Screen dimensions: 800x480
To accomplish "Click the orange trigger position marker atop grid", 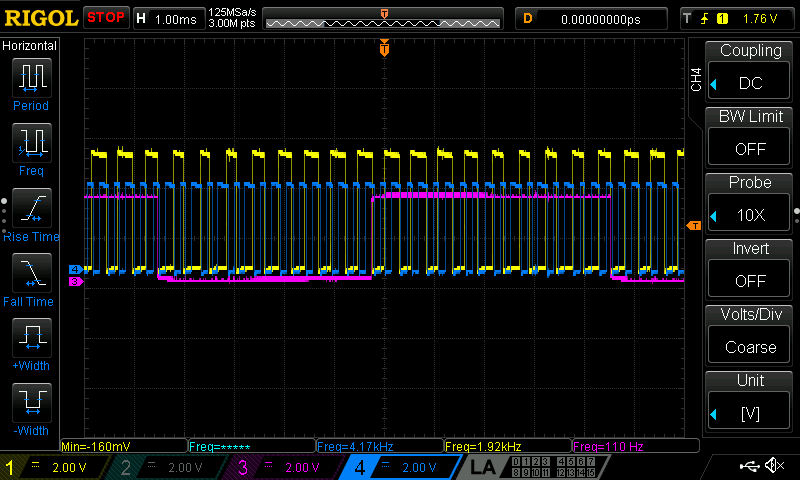I will 384,48.
